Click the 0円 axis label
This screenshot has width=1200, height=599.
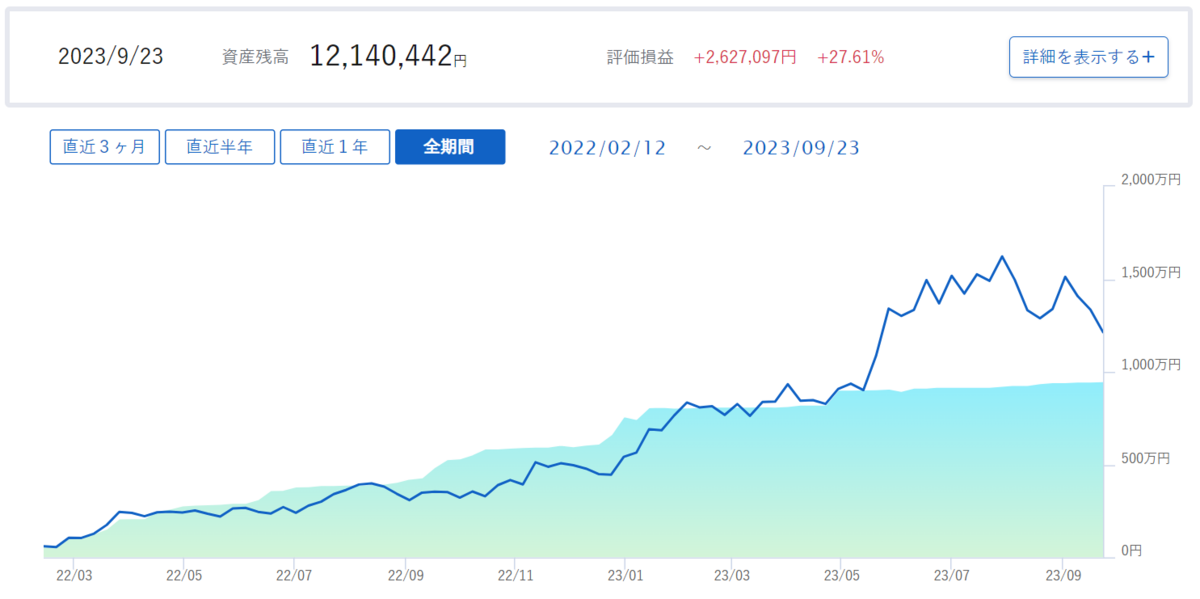1131,551
